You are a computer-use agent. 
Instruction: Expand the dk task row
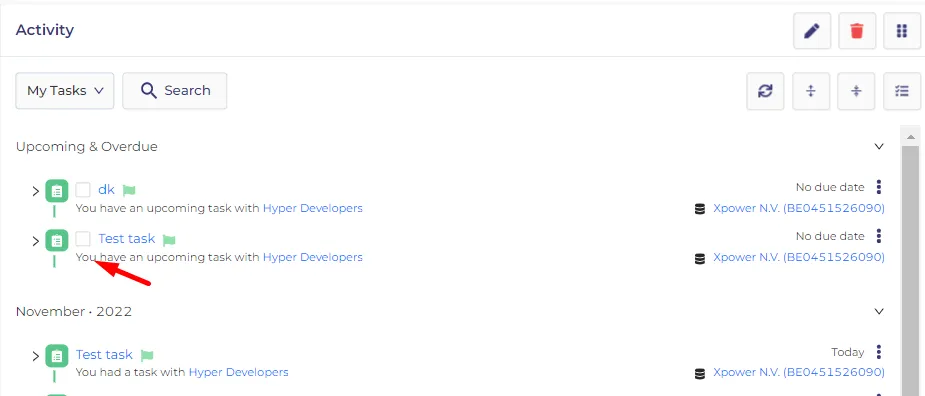coord(35,191)
